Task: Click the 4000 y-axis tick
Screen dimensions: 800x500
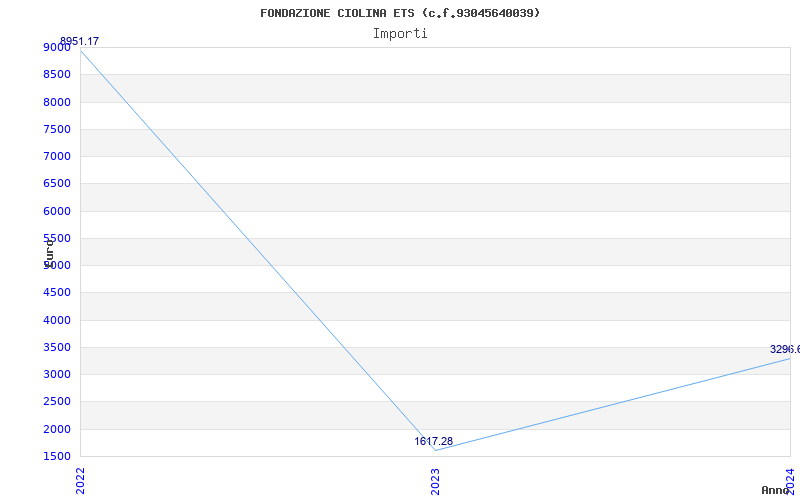Action: [57, 320]
